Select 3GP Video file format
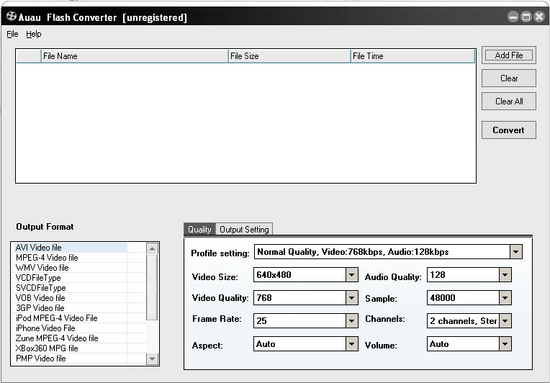Screen dimensions: 550x383 (x=70, y=308)
